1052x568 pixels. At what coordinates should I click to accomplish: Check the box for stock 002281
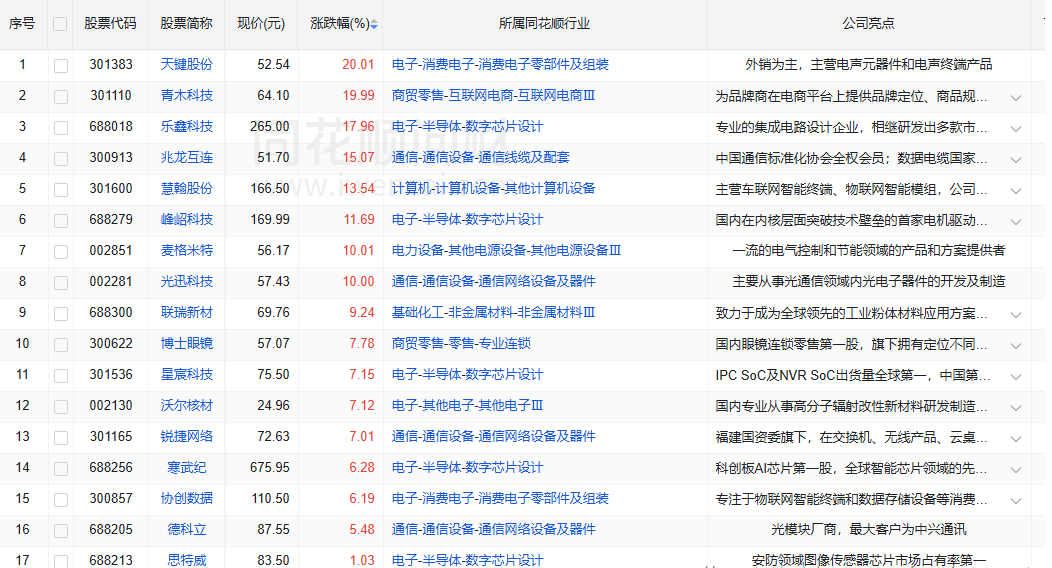coord(60,283)
